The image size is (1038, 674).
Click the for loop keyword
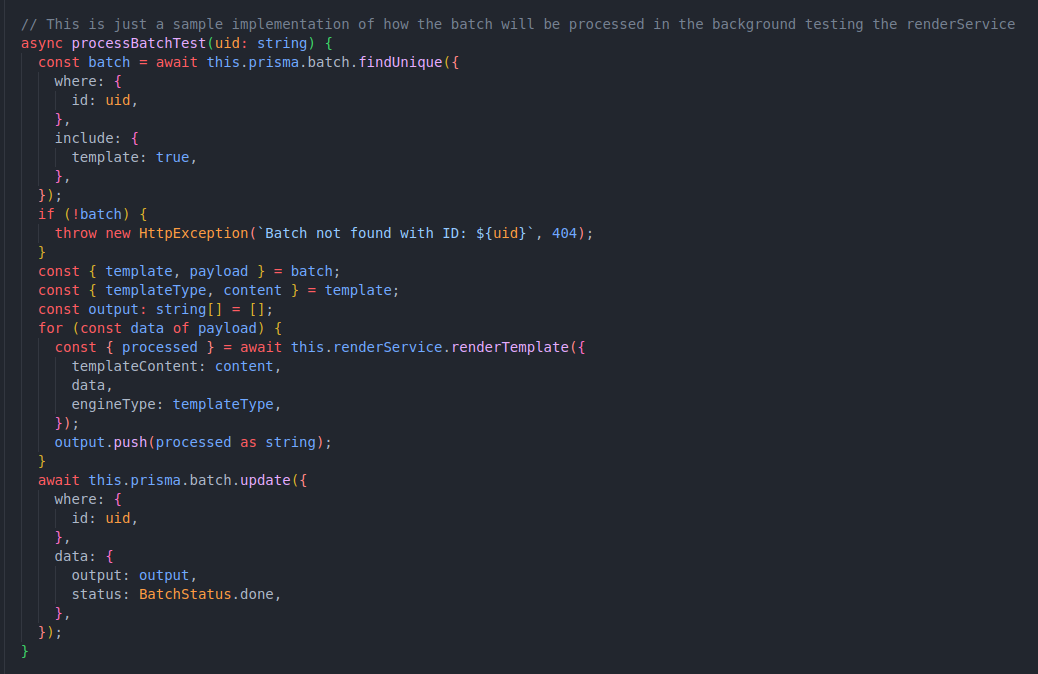pos(50,328)
